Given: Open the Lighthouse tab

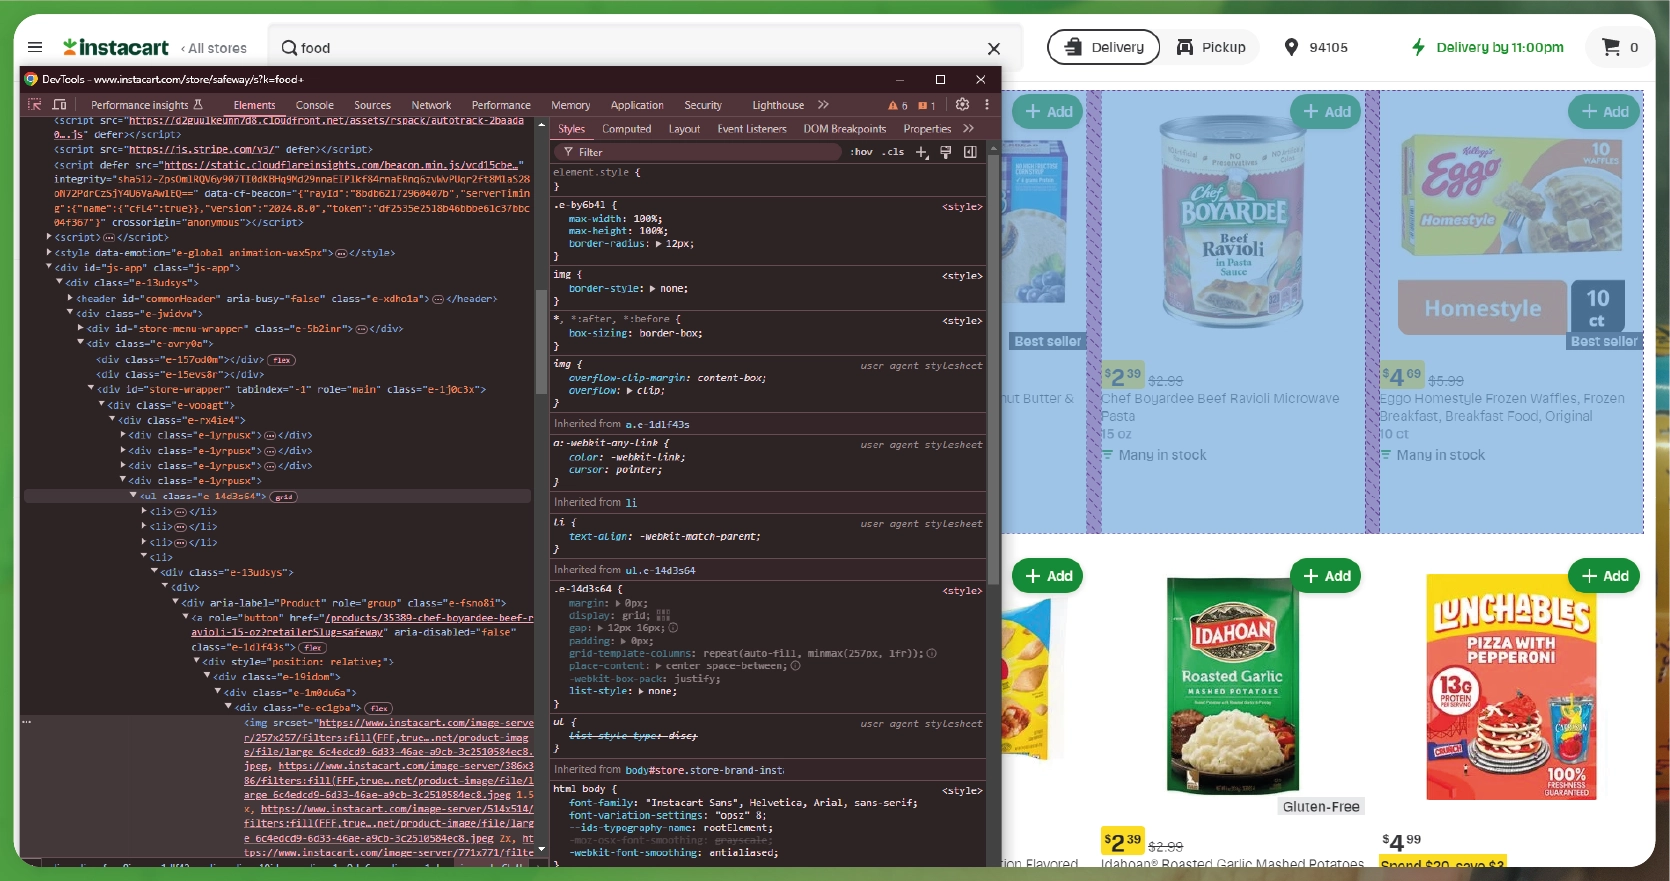Looking at the screenshot, I should 778,105.
